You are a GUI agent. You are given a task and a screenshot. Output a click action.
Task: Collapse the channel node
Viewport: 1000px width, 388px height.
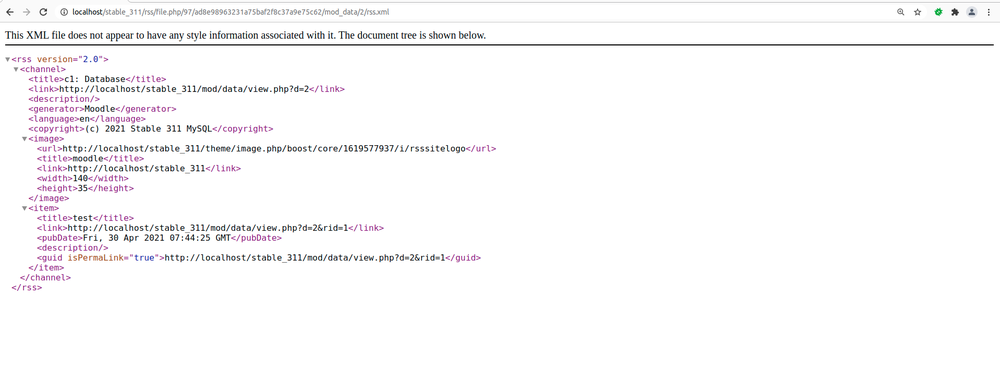pyautogui.click(x=17, y=69)
